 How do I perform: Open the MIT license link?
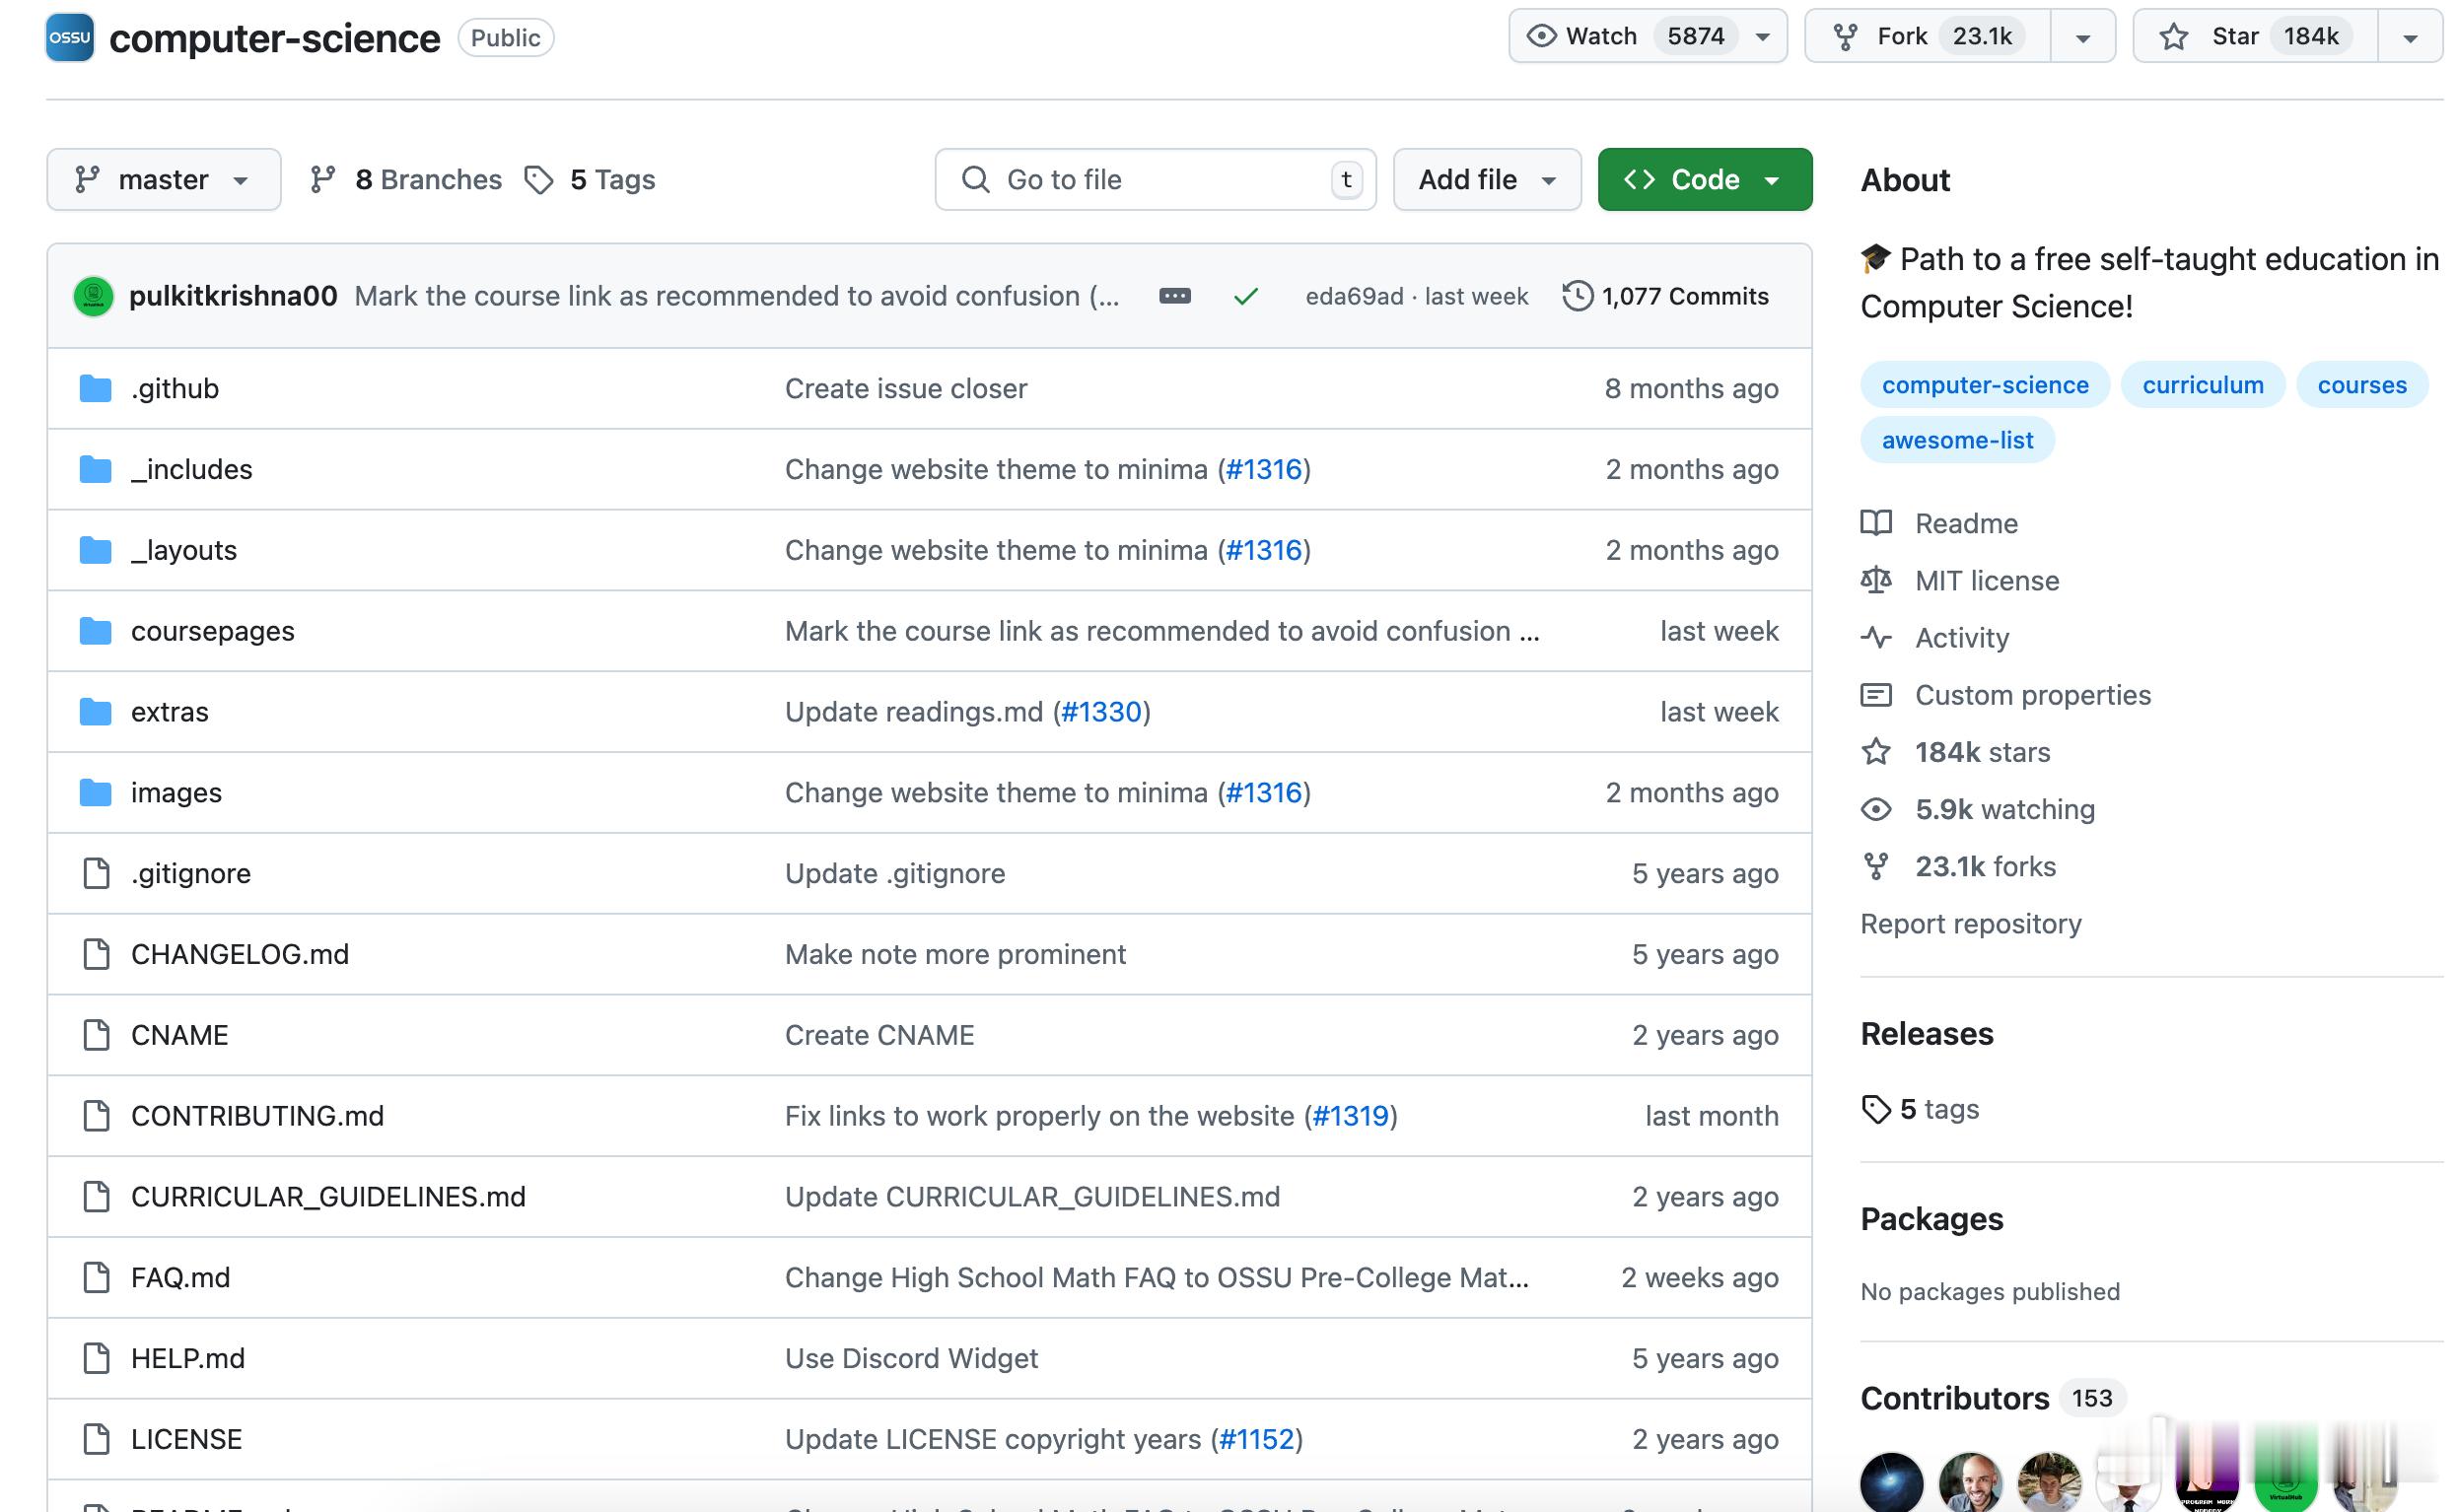click(1986, 581)
